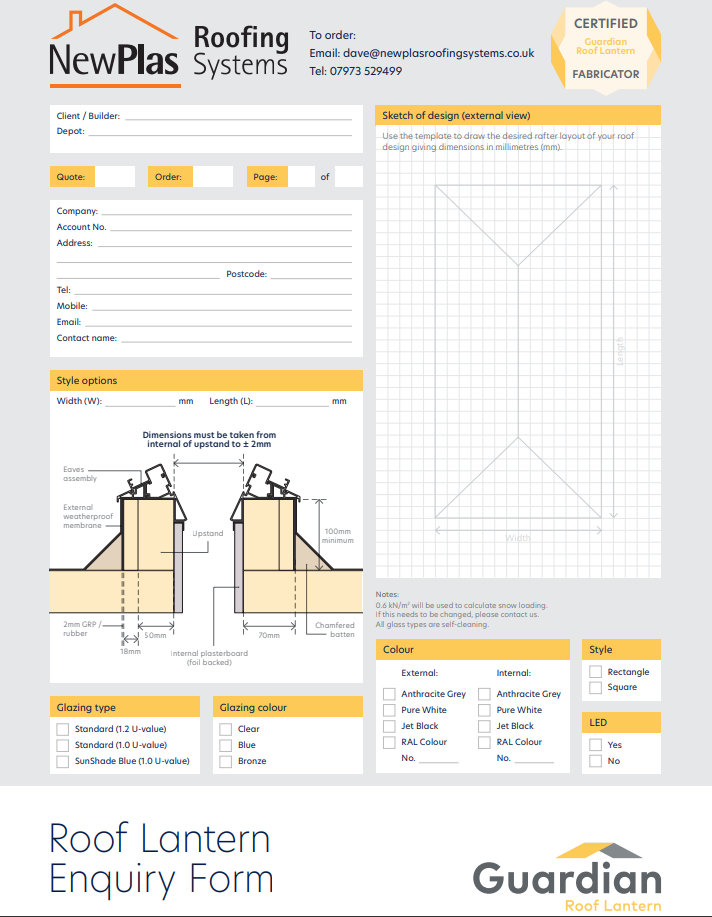The height and width of the screenshot is (917, 712).
Task: Click the Width (W) measurement field
Action: click(x=140, y=402)
